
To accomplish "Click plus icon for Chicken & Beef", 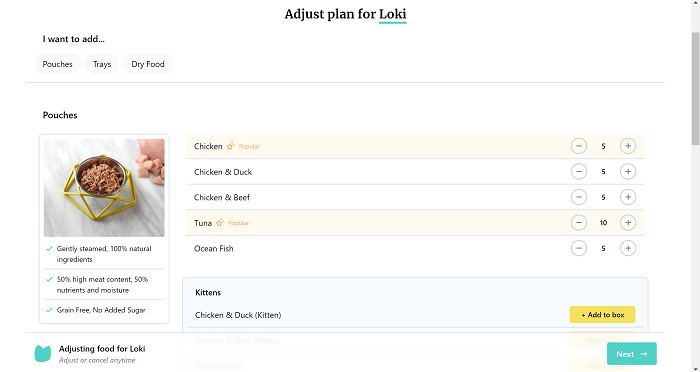I will tap(628, 197).
